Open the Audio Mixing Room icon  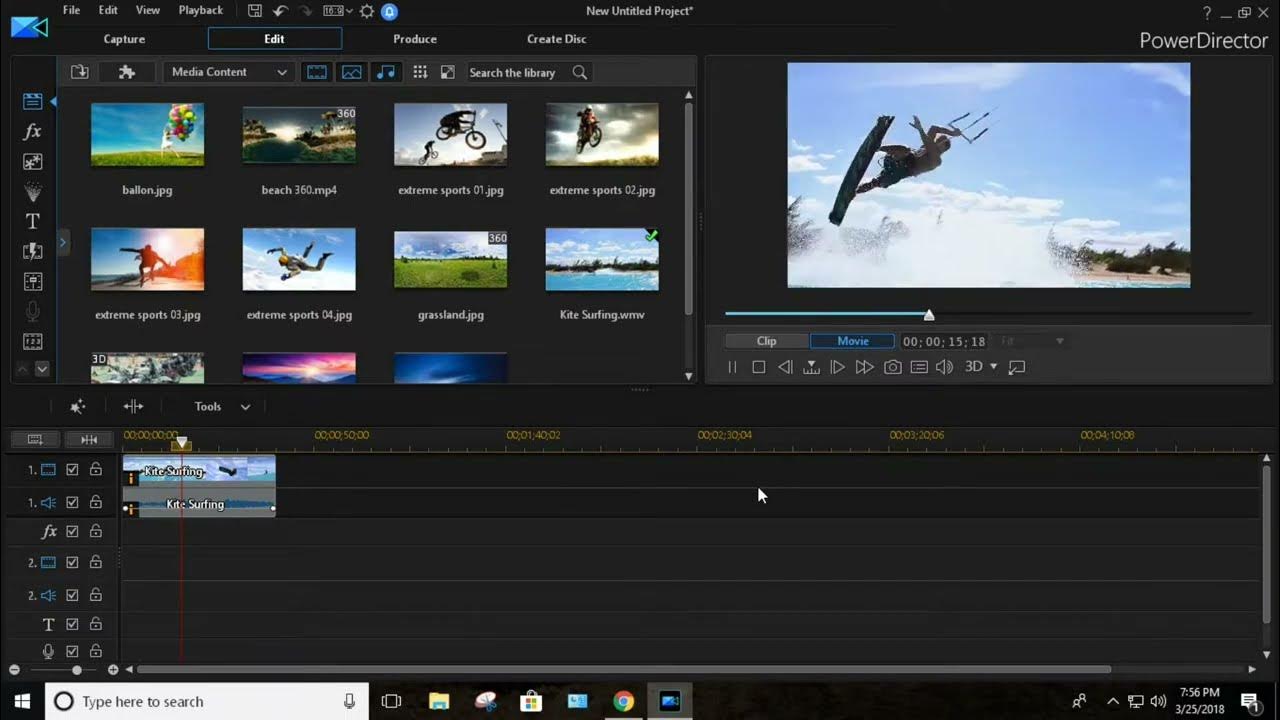coord(32,281)
